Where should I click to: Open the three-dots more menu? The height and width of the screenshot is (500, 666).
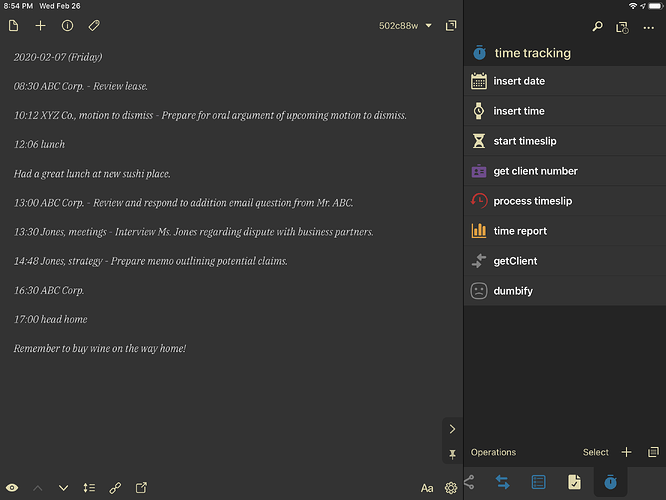[x=649, y=28]
